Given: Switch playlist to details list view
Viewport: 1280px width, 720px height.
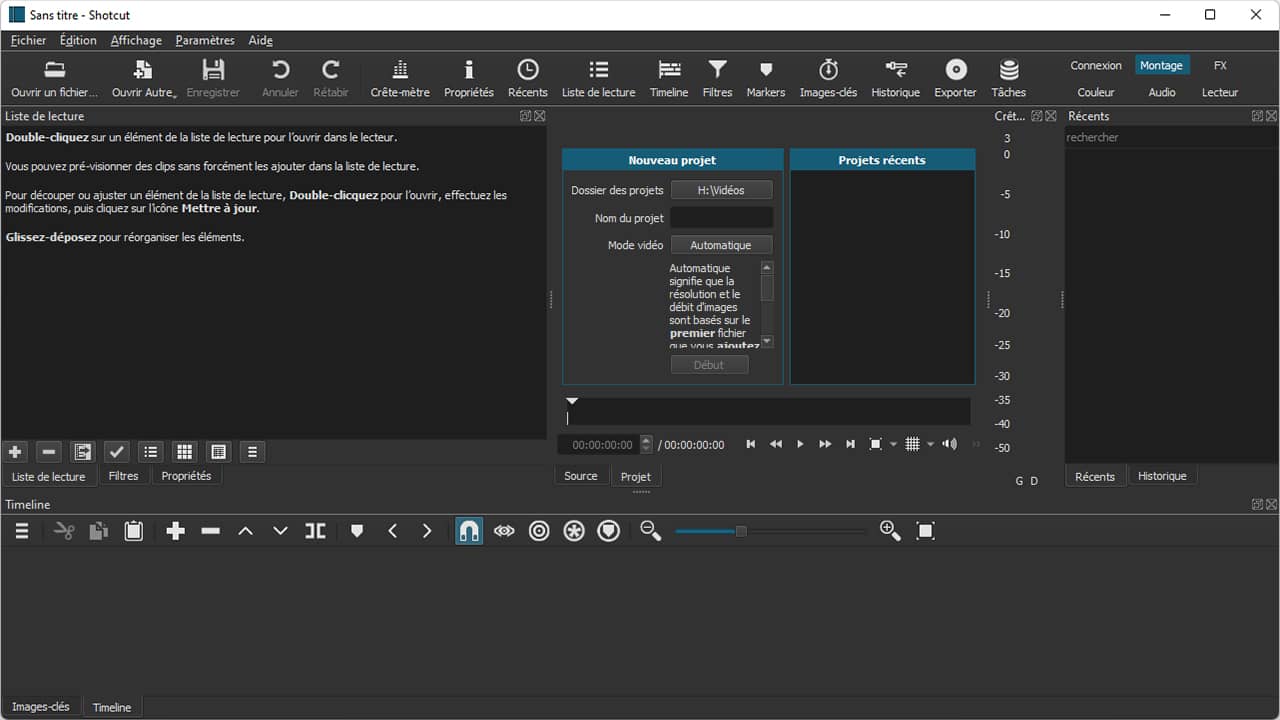Looking at the screenshot, I should click(150, 452).
